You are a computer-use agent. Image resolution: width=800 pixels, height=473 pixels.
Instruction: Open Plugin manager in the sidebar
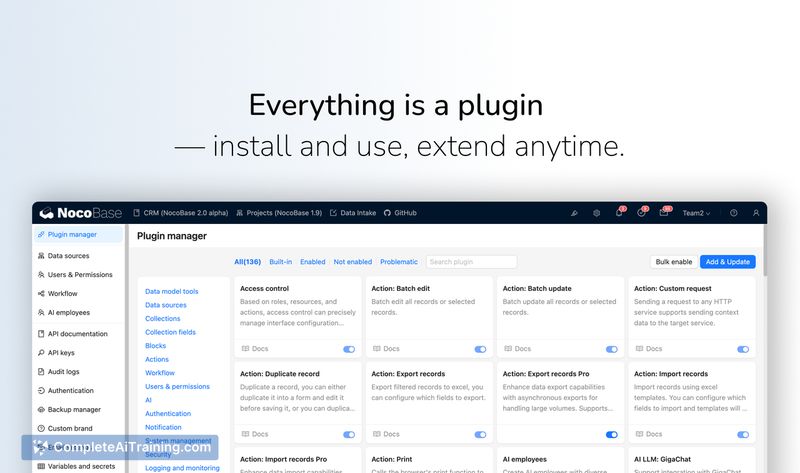(78, 235)
